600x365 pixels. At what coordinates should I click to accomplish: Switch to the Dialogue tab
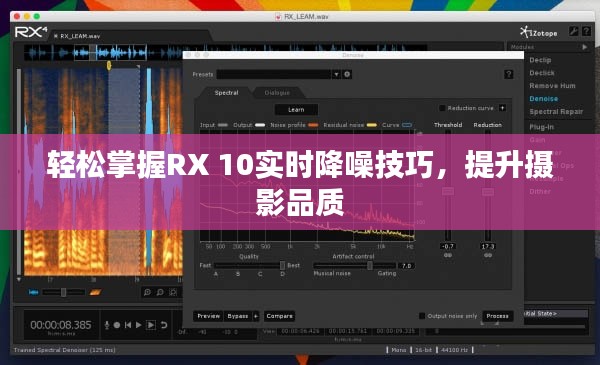click(277, 93)
